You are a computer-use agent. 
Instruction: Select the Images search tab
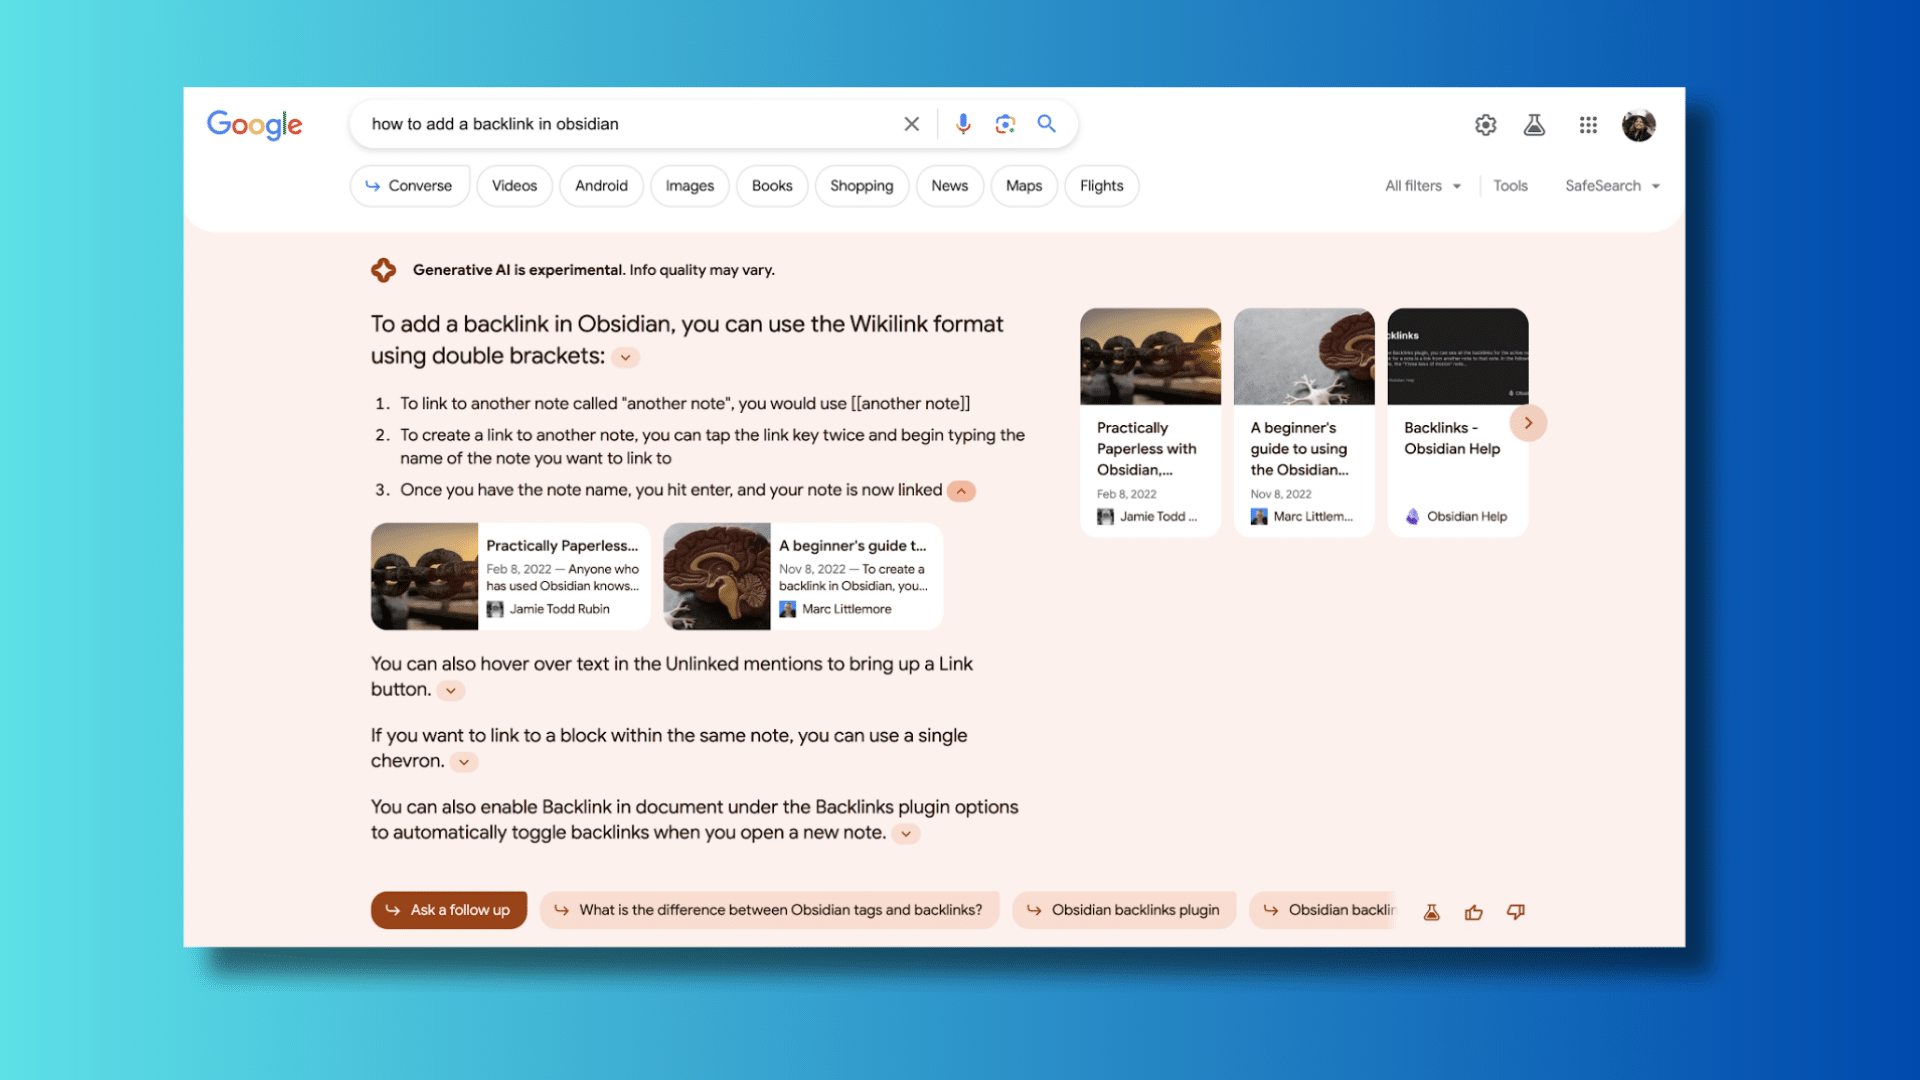(x=688, y=185)
